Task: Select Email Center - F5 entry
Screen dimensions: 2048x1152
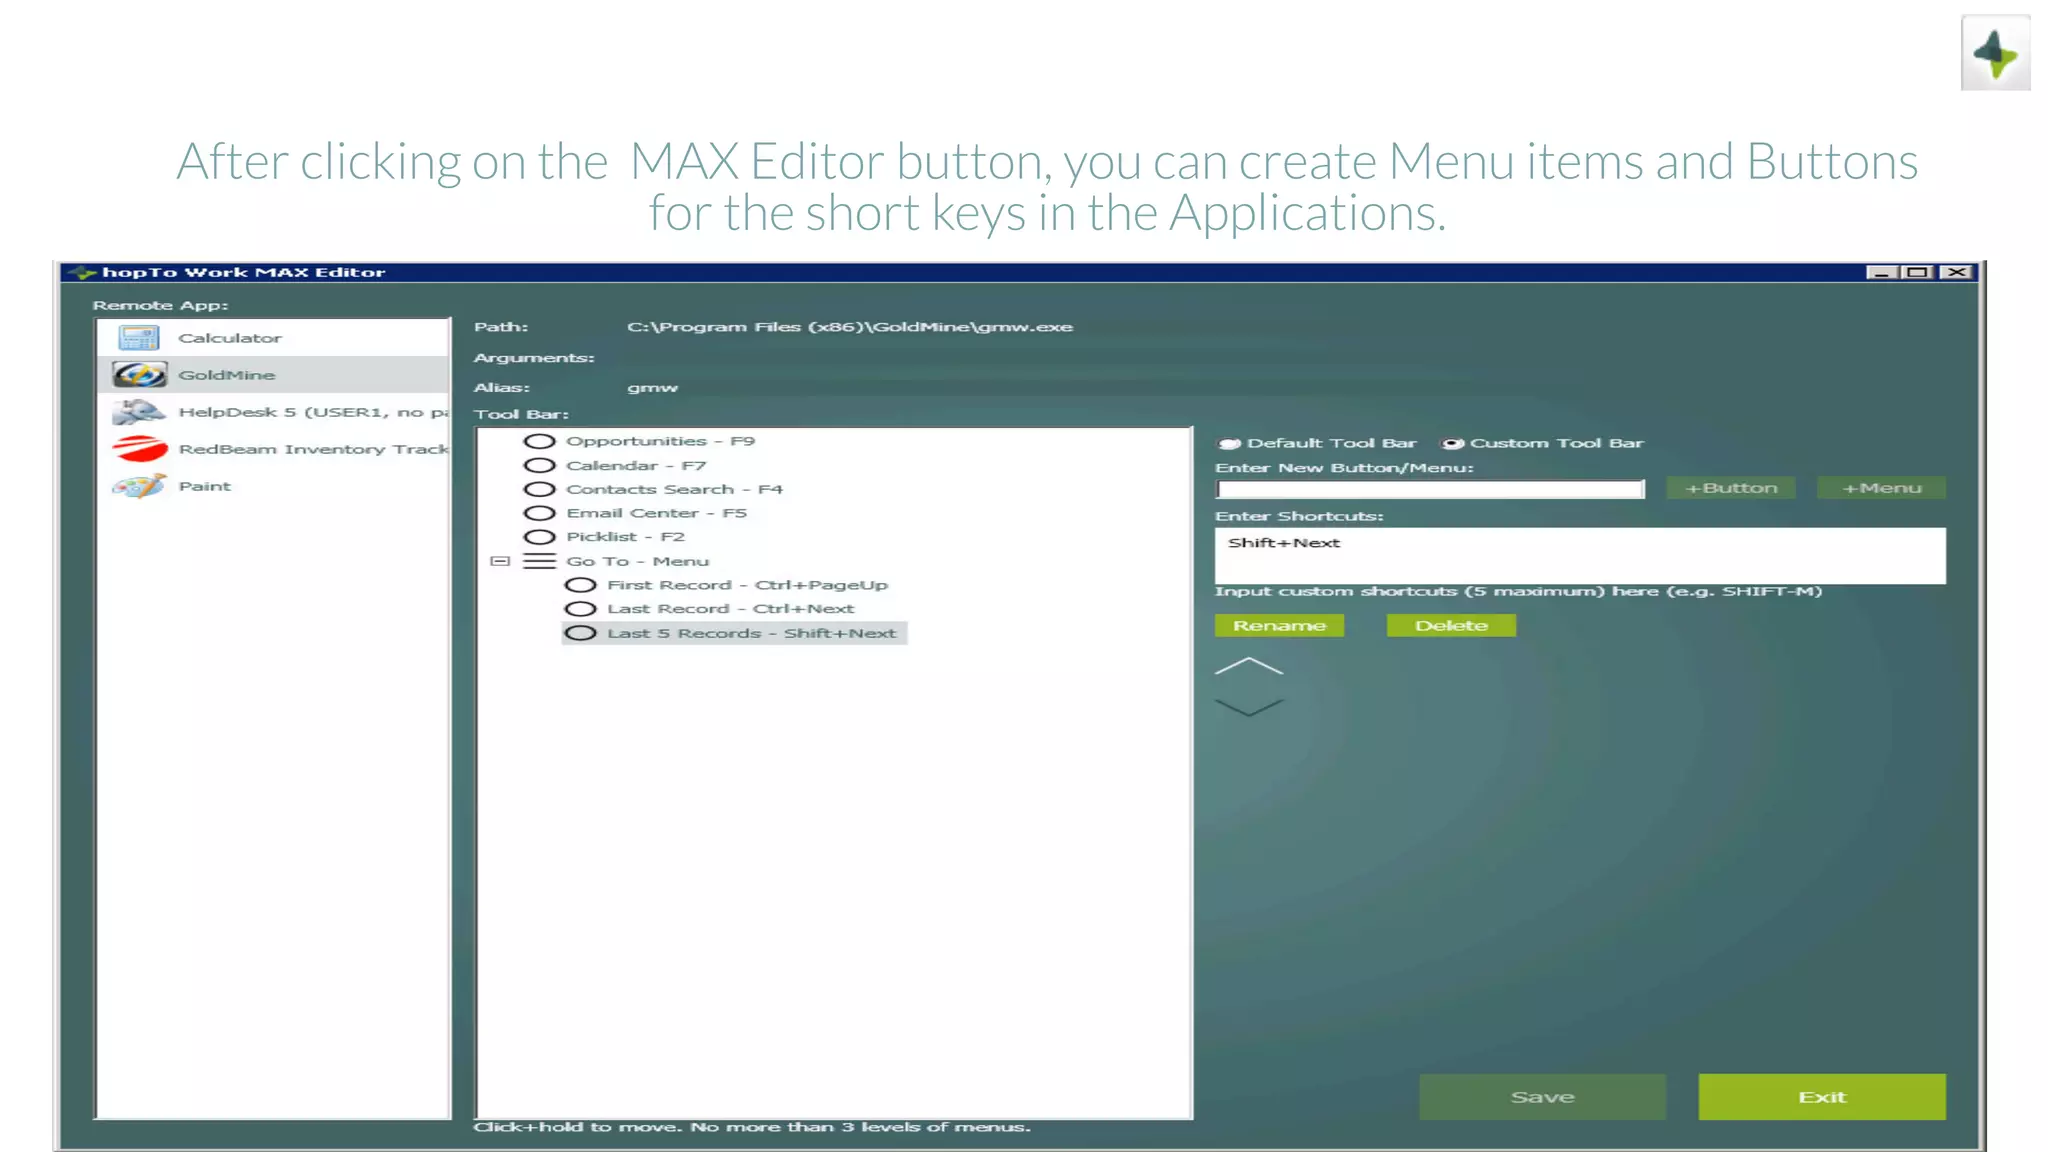Action: [x=656, y=513]
